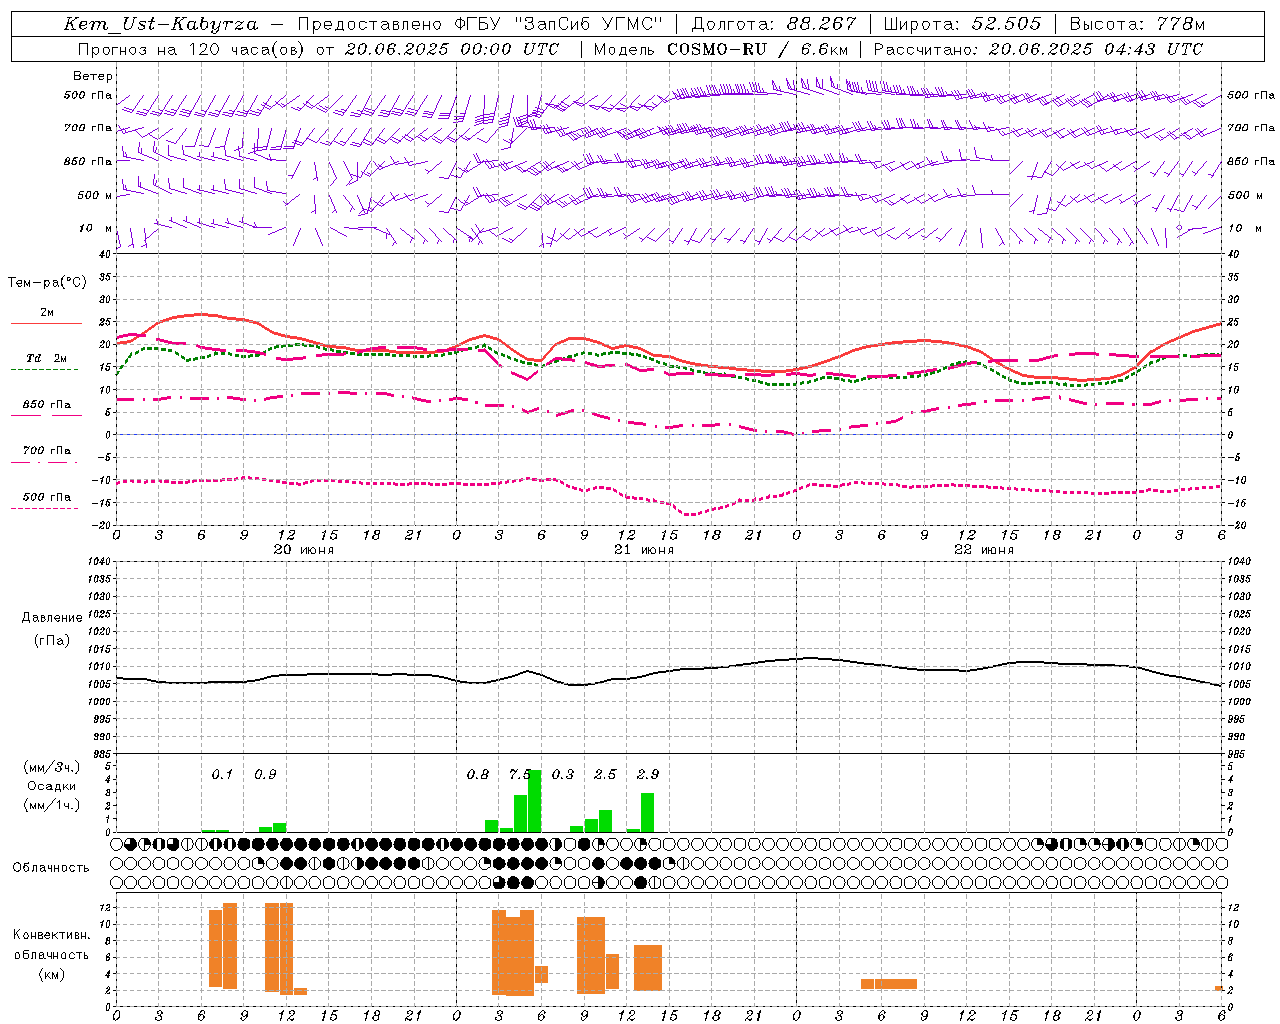Click the left 500 м wind level label
This screenshot has height=1024, width=1280.
(95, 195)
